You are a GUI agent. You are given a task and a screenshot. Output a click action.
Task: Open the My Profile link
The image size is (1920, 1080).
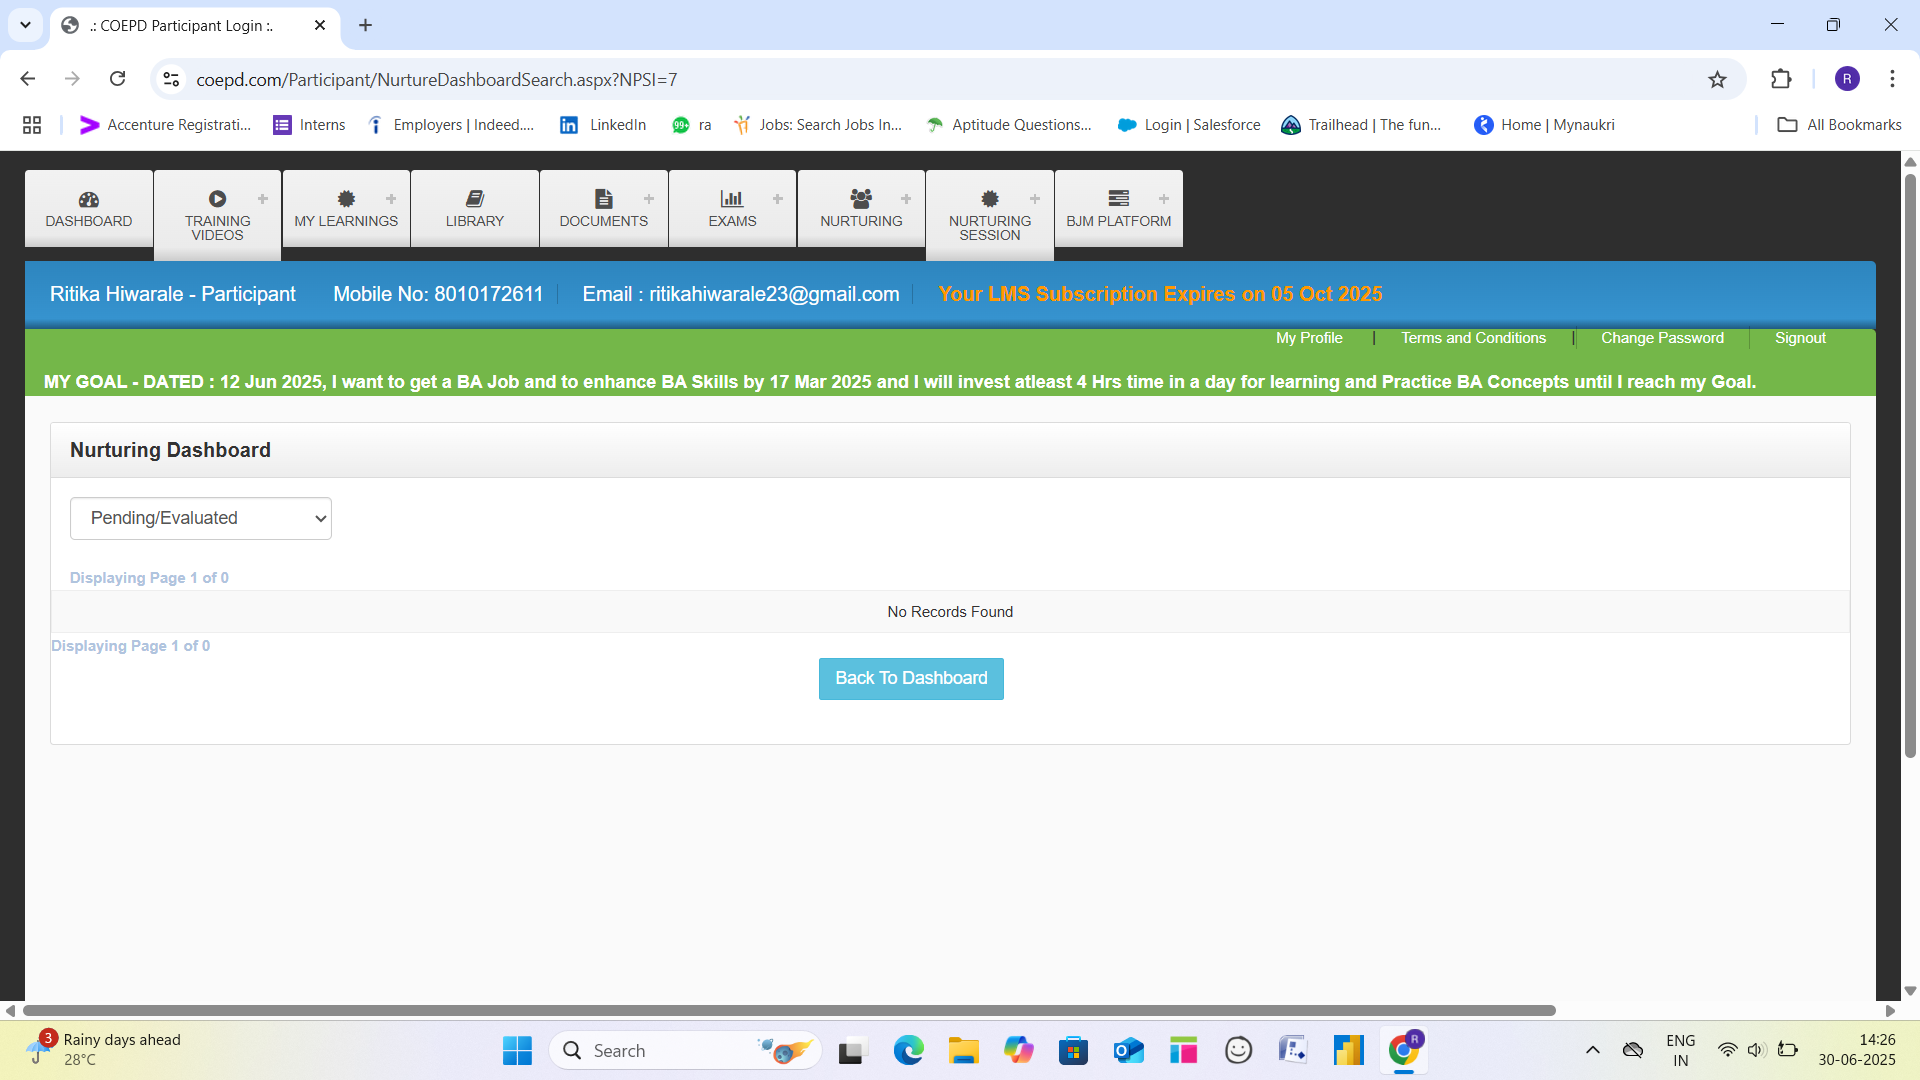tap(1309, 338)
